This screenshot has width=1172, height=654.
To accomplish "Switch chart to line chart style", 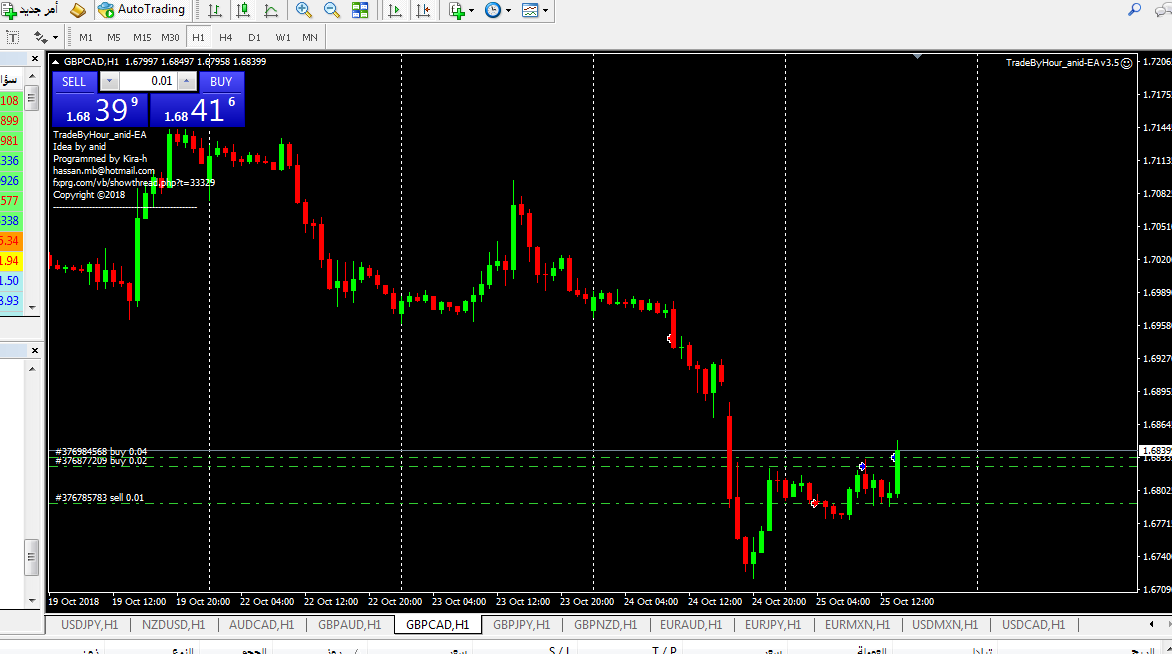I will click(x=271, y=10).
